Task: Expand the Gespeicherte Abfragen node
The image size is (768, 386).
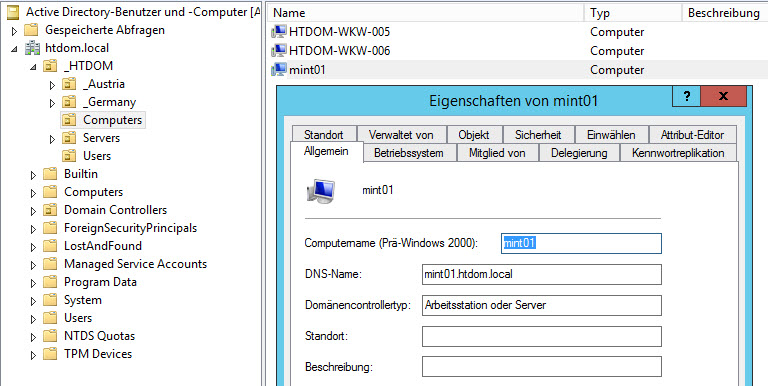Action: pyautogui.click(x=14, y=31)
